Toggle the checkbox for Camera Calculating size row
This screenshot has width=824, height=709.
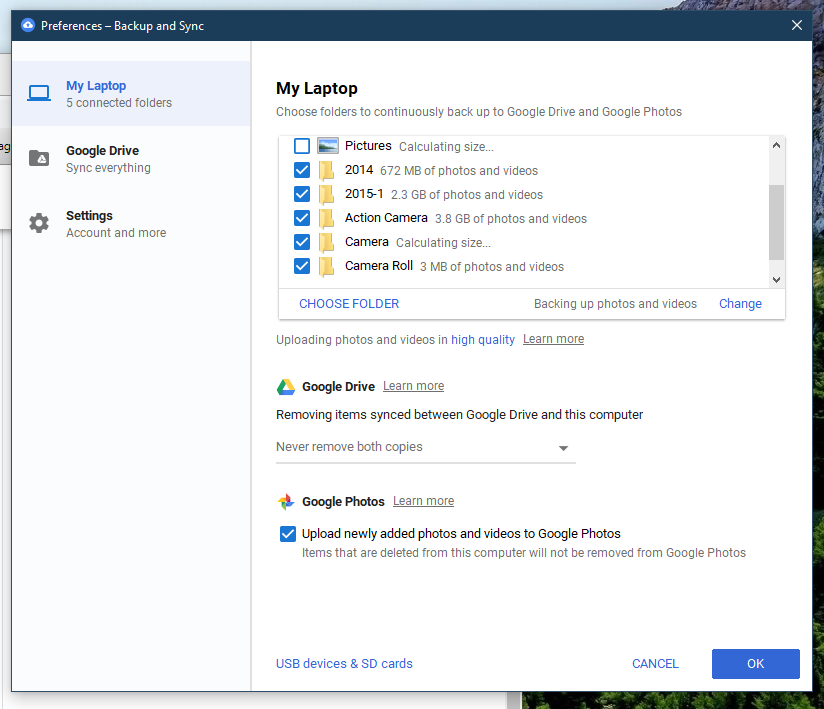pyautogui.click(x=302, y=242)
